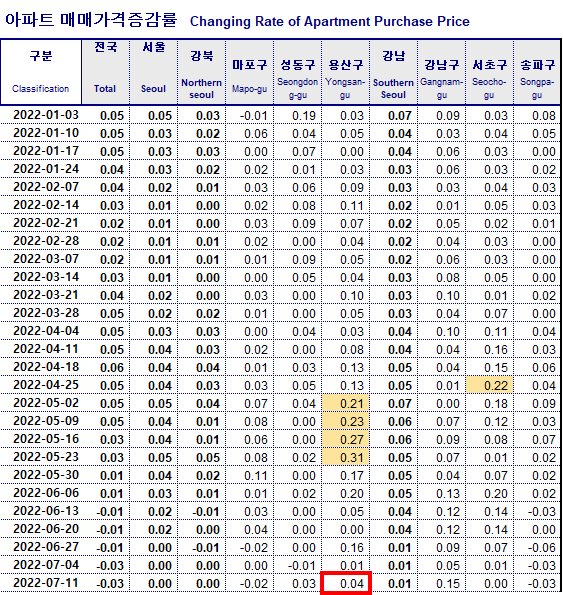Click highlighted Yongsan-gu value 0.31 for 2022-05-23
The height and width of the screenshot is (595, 563).
pyautogui.click(x=346, y=457)
